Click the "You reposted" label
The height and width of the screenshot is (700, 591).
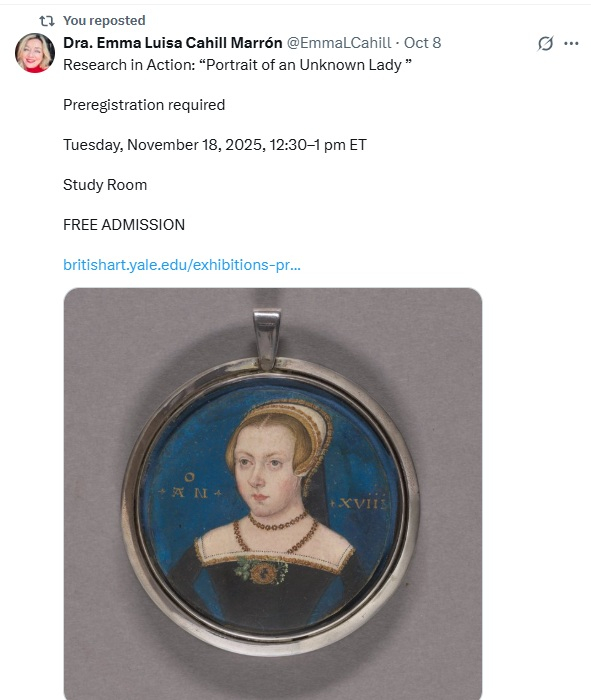tap(104, 21)
